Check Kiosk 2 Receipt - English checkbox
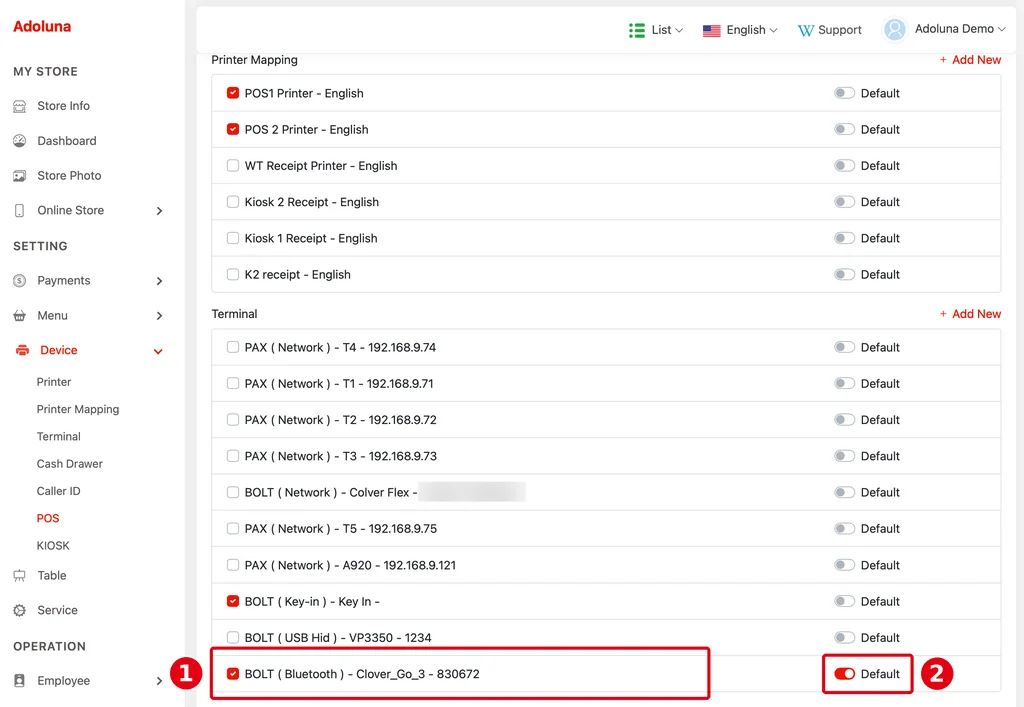Image resolution: width=1024 pixels, height=707 pixels. 232,202
